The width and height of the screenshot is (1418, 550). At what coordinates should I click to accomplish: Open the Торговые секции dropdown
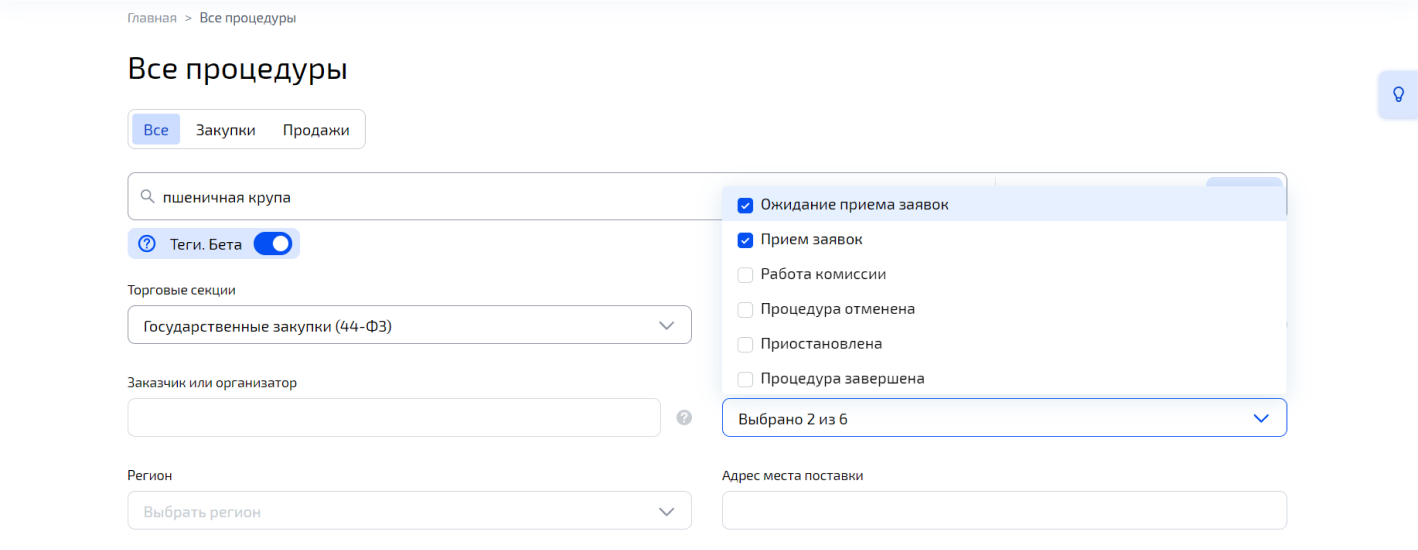pyautogui.click(x=409, y=325)
